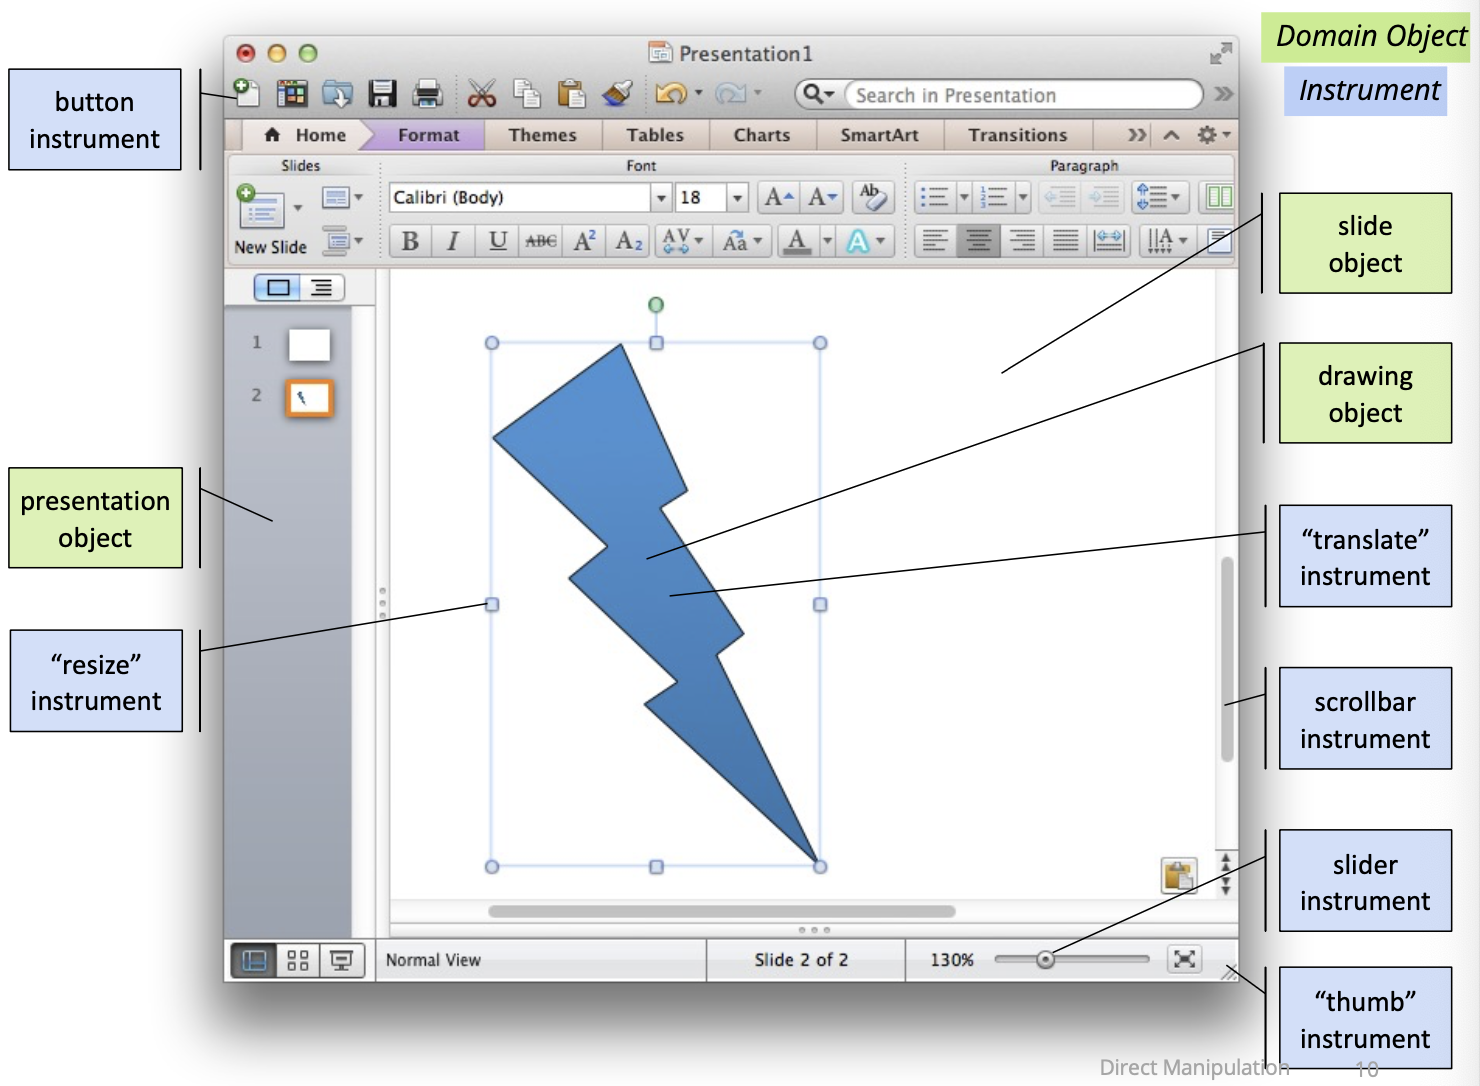The width and height of the screenshot is (1480, 1086).
Task: Click the Fit Slide to Window icon
Action: [x=1184, y=959]
